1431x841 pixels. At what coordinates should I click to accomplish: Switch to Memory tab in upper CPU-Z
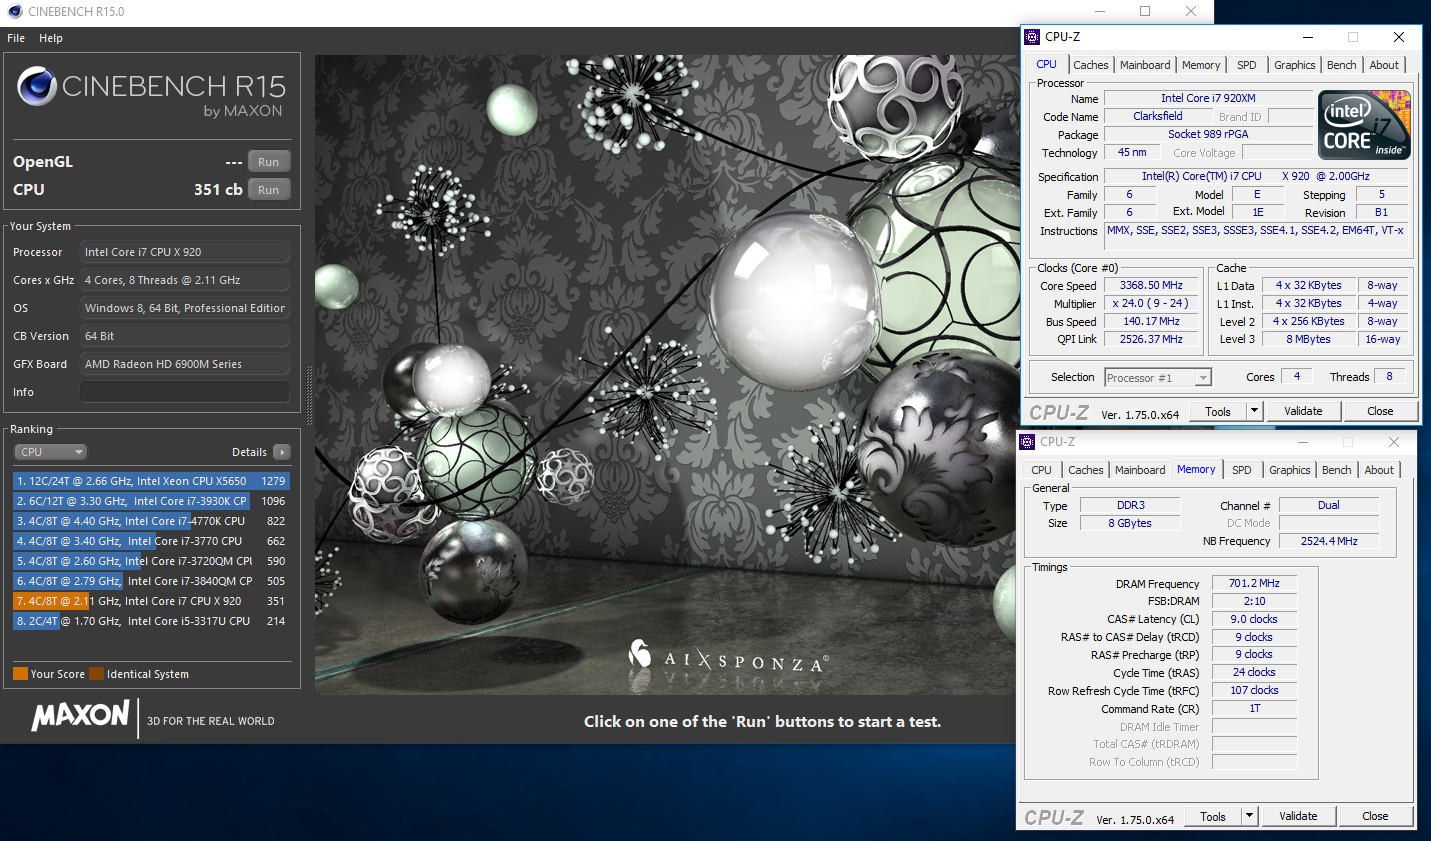[1201, 65]
